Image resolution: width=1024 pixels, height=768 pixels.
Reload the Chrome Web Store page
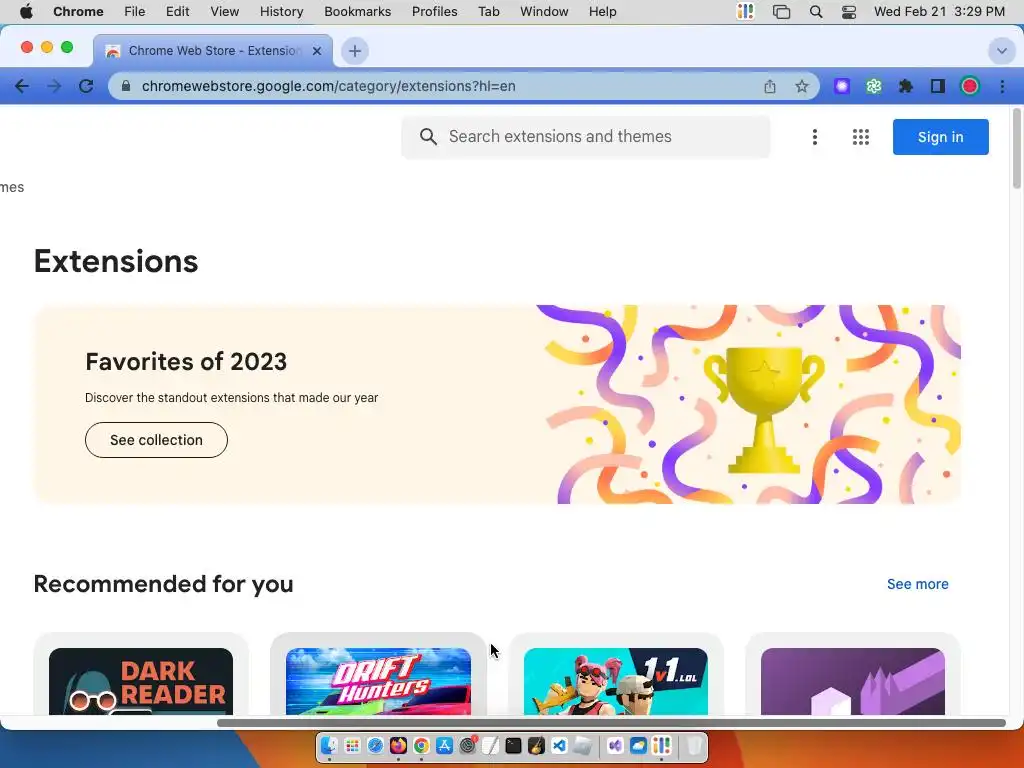point(86,86)
